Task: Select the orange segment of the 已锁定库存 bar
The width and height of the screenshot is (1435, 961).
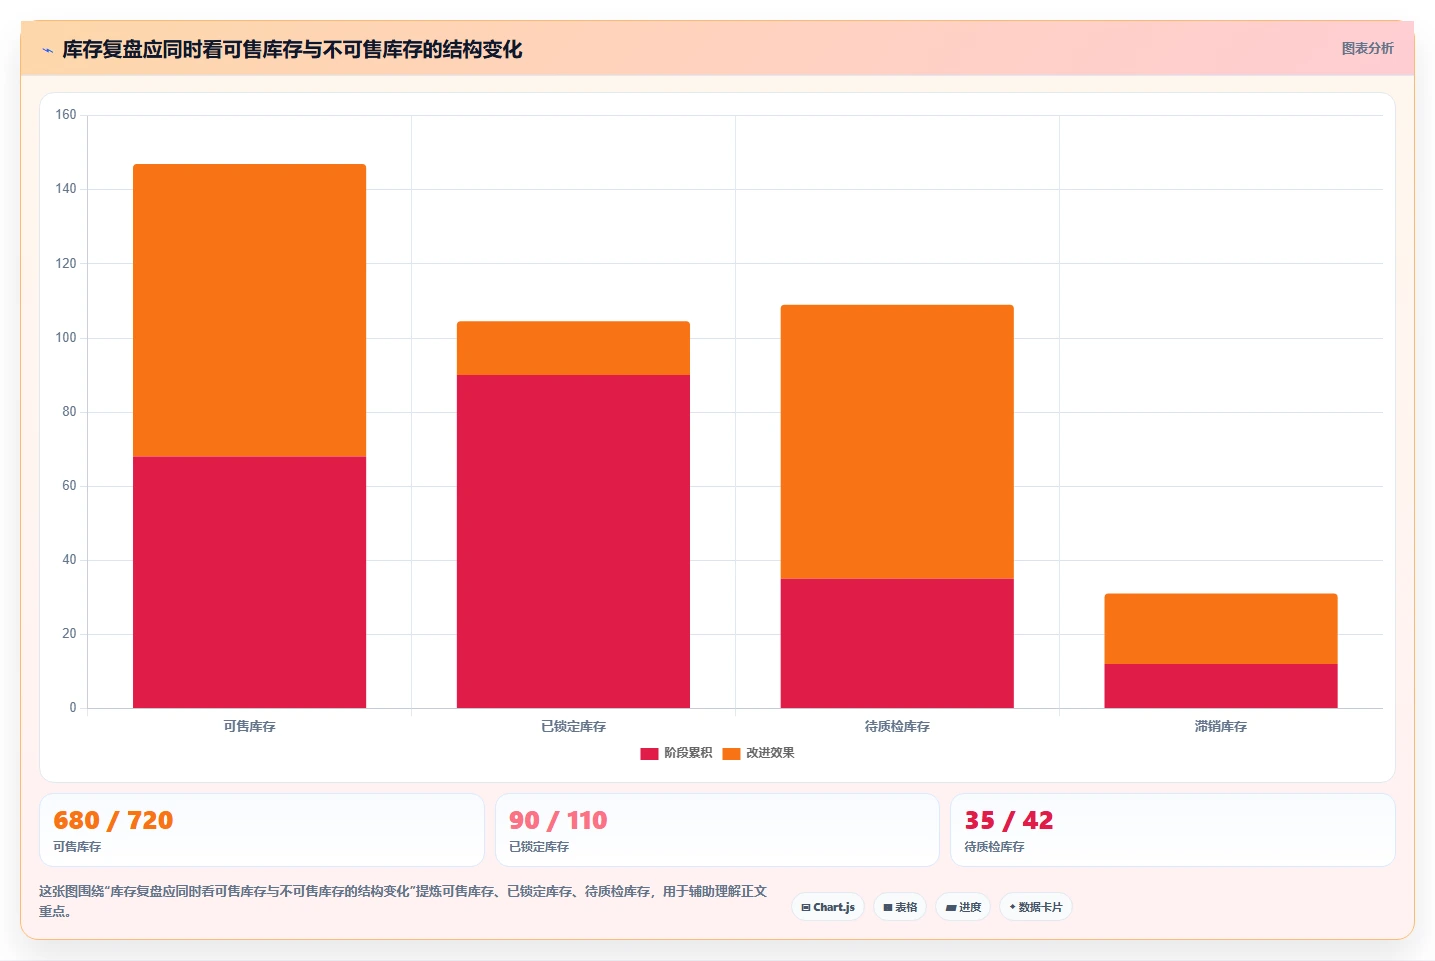Action: click(x=573, y=348)
